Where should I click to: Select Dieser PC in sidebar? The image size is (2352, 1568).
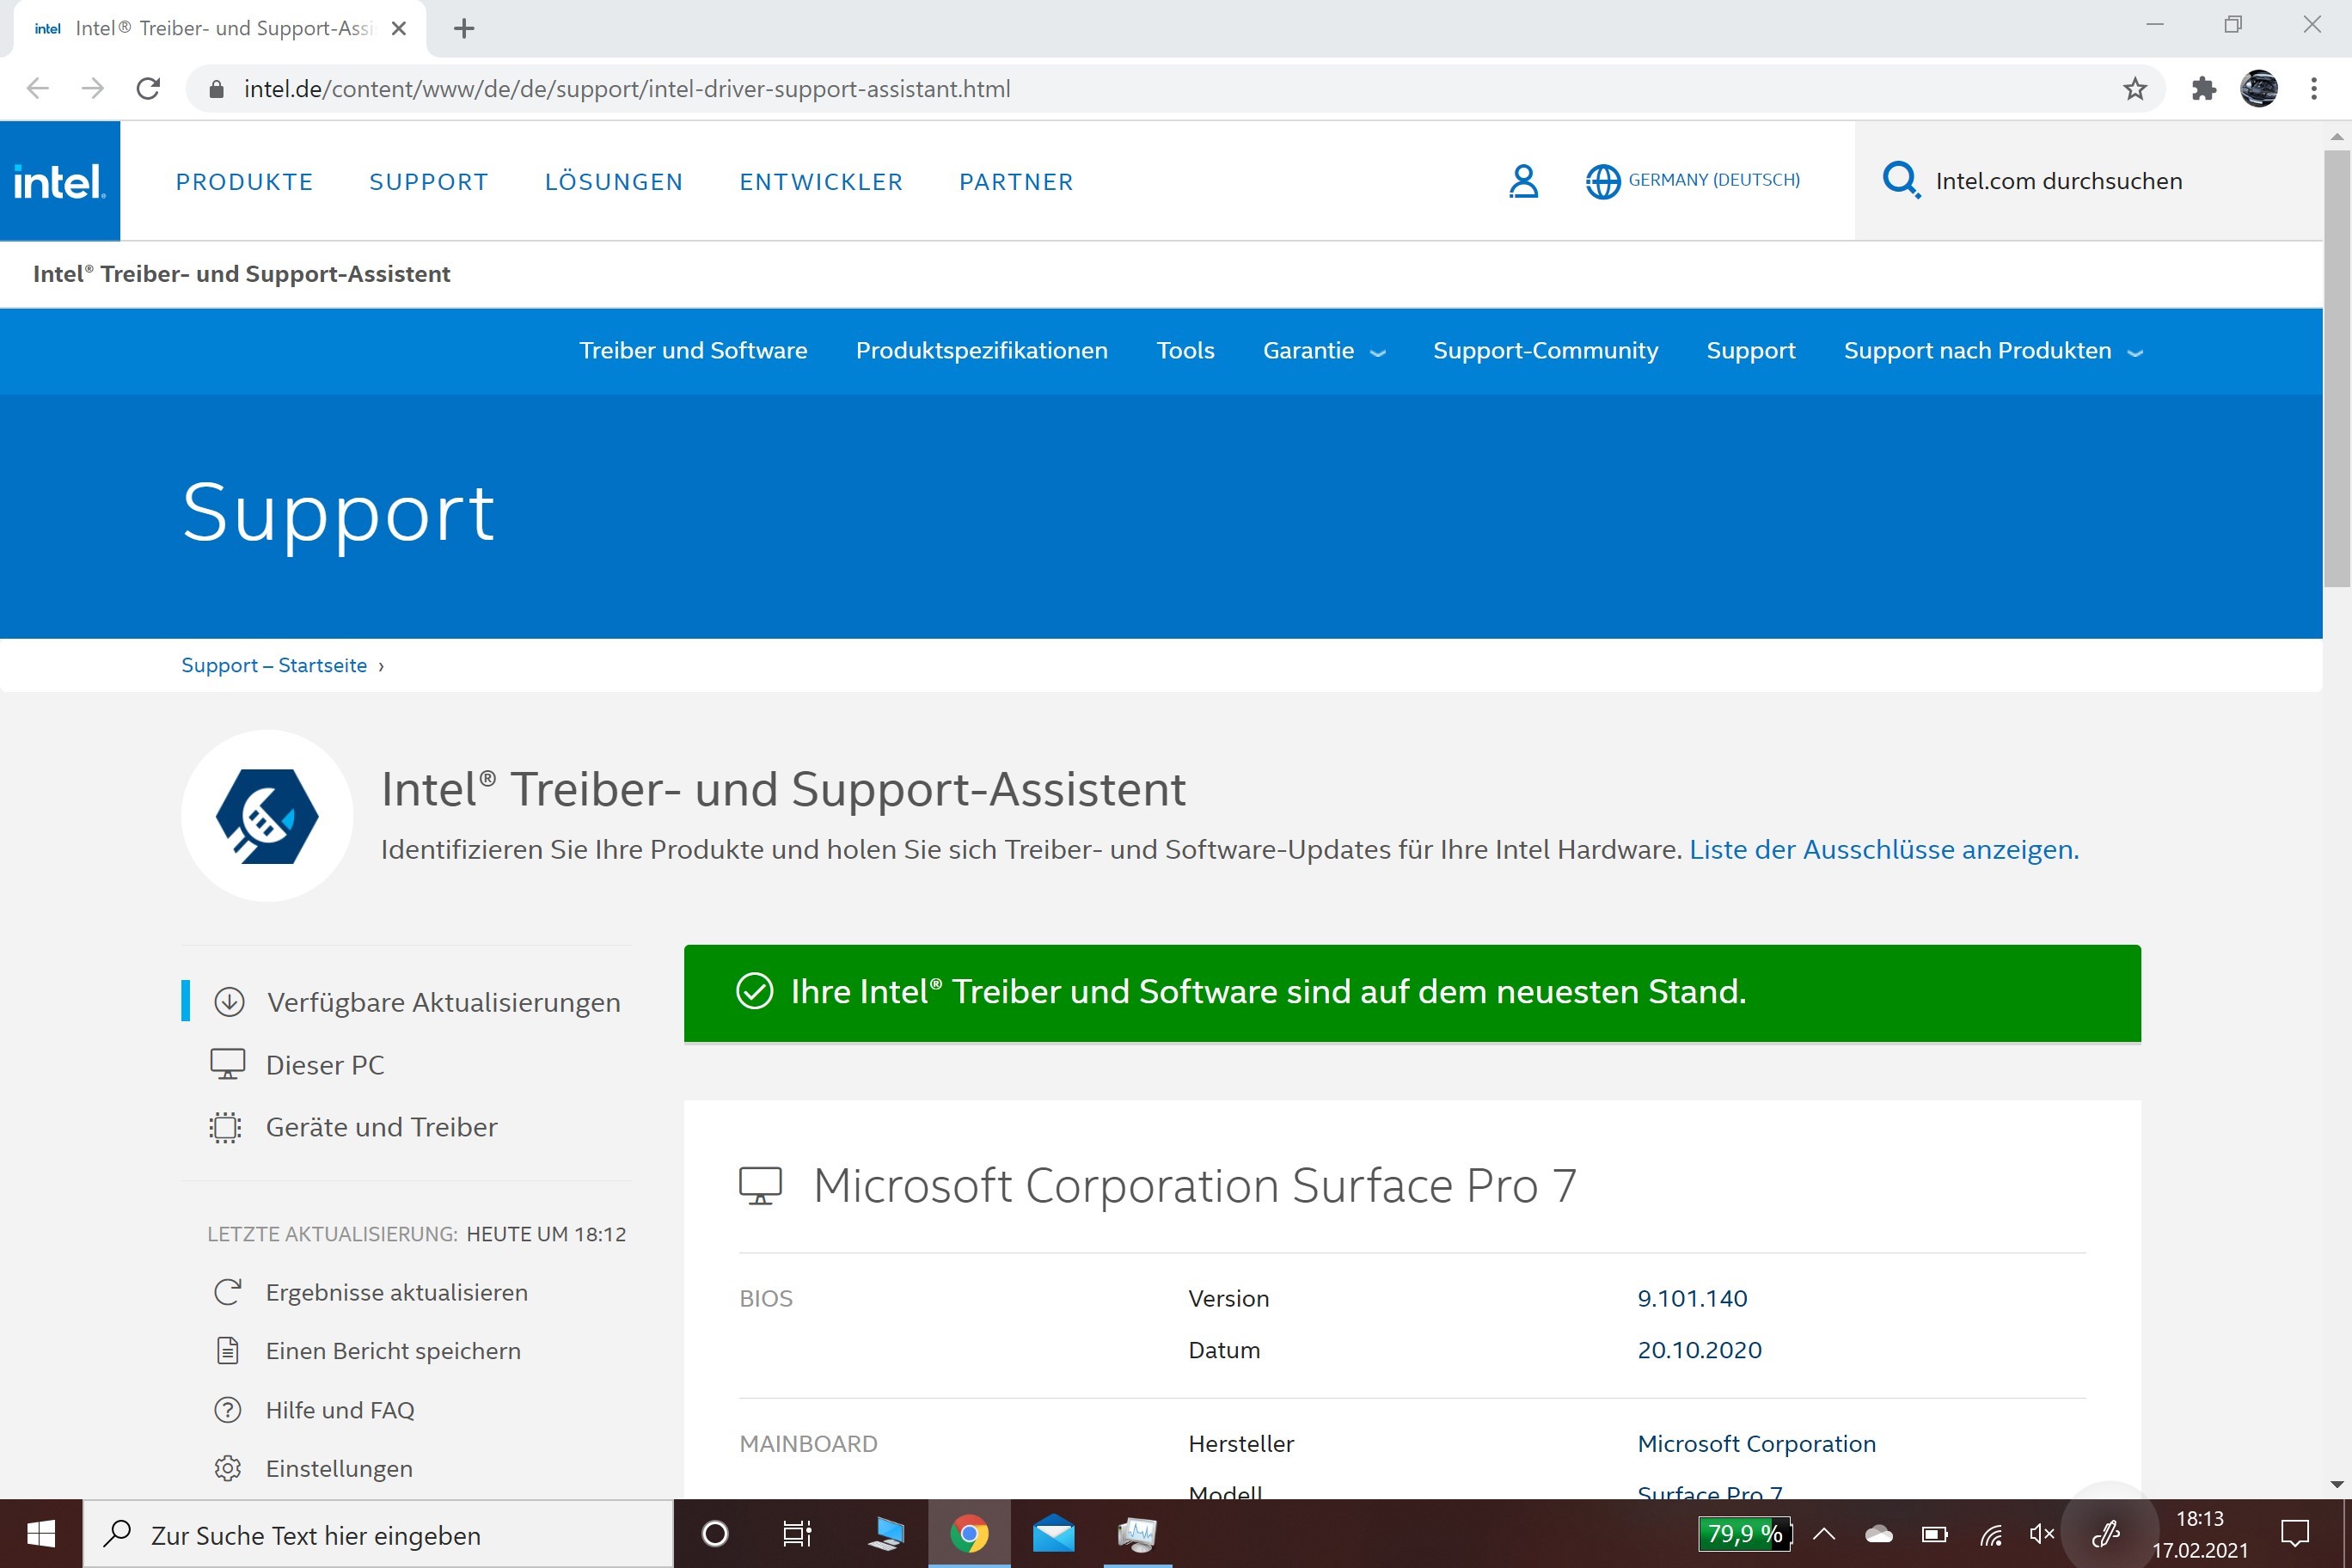tap(324, 1065)
